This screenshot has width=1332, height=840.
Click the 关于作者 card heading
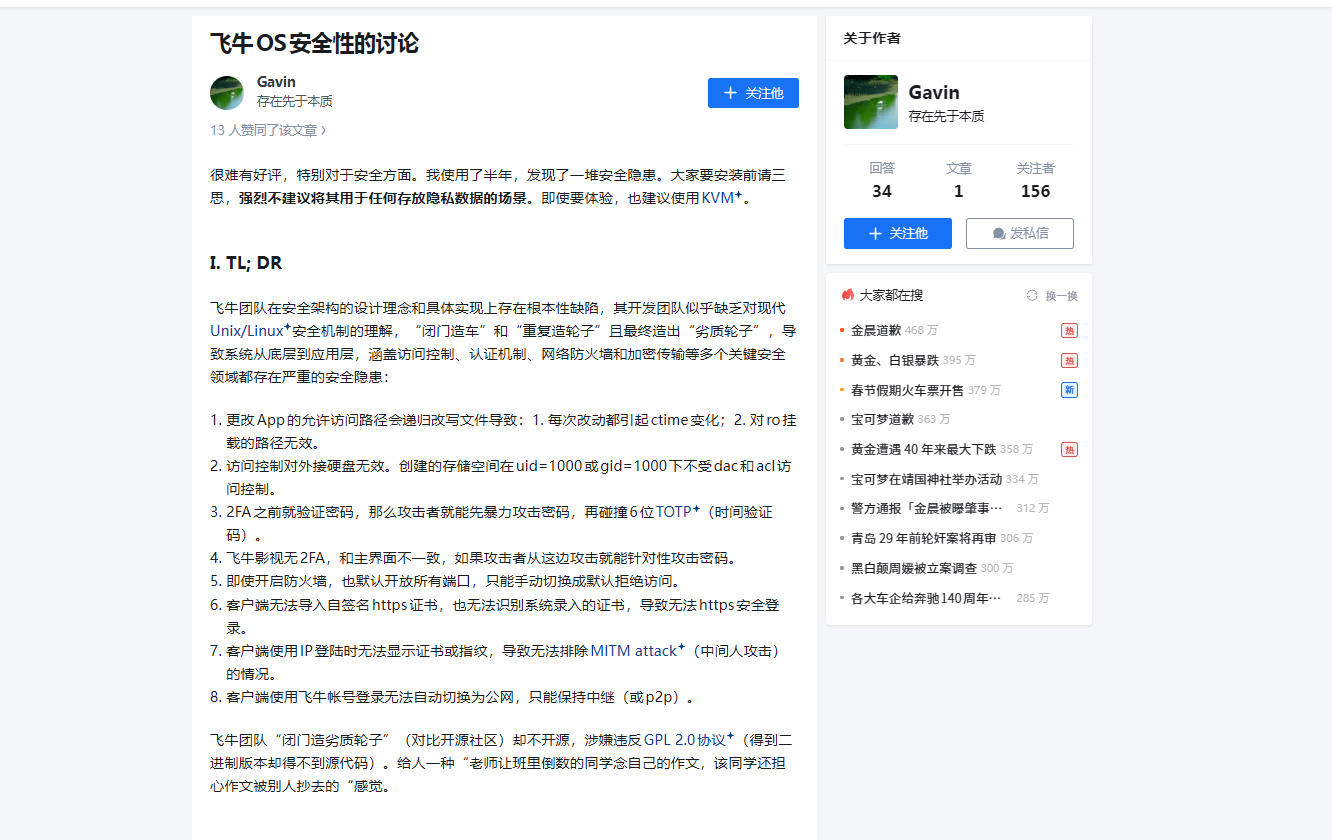pyautogui.click(x=872, y=38)
